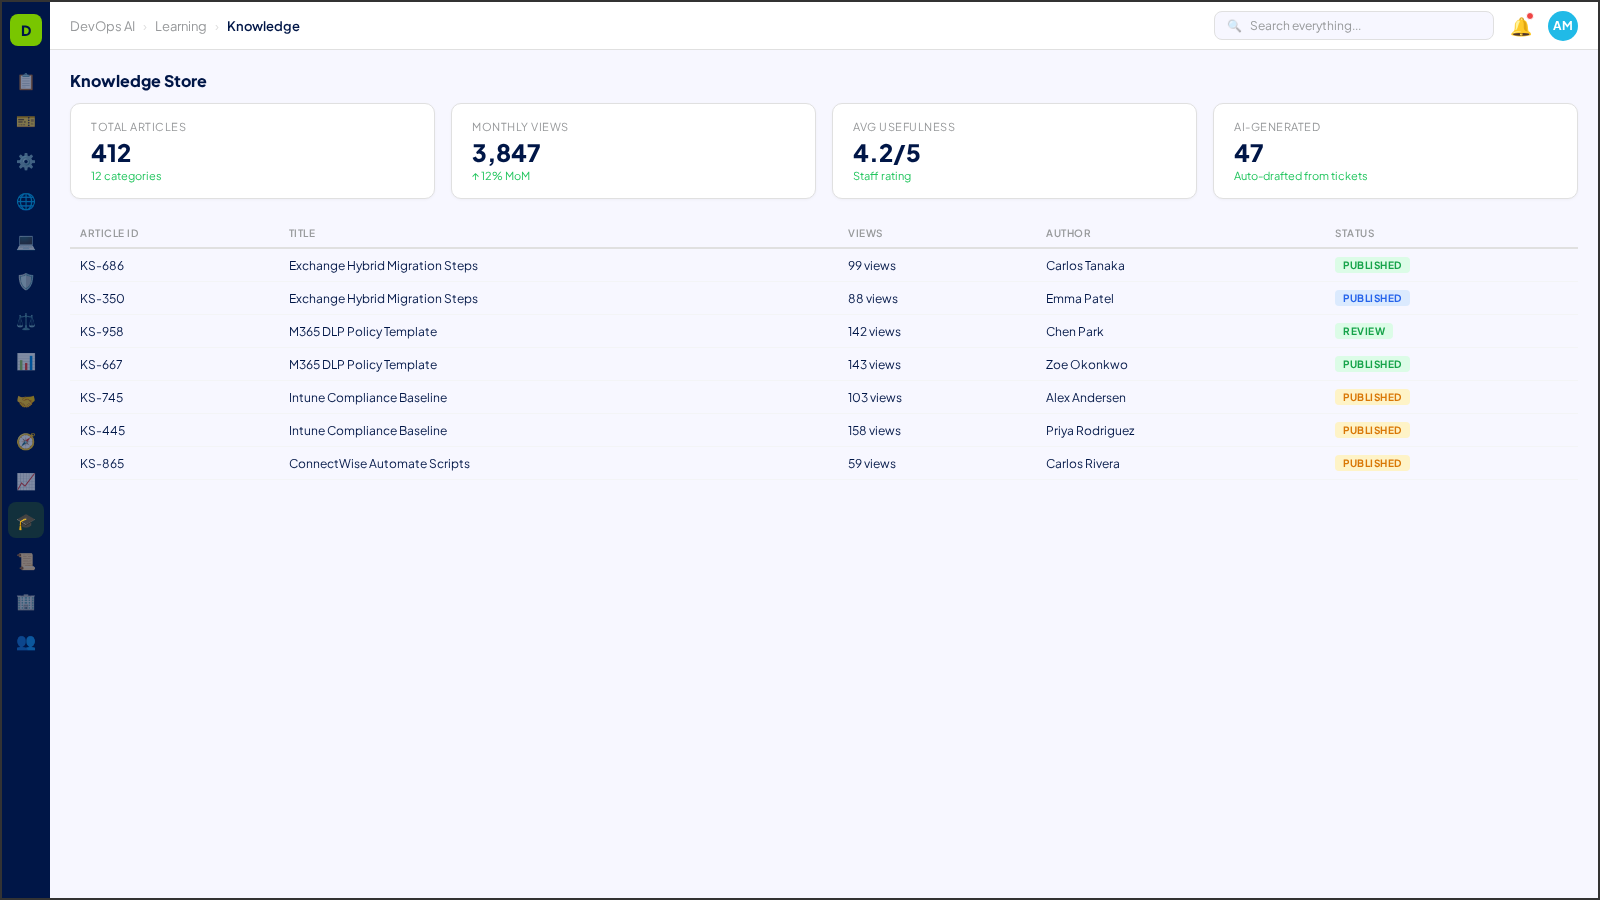Screen dimensions: 1600x900
Task: Open the clipboard icon at top of sidebar
Action: tap(26, 81)
